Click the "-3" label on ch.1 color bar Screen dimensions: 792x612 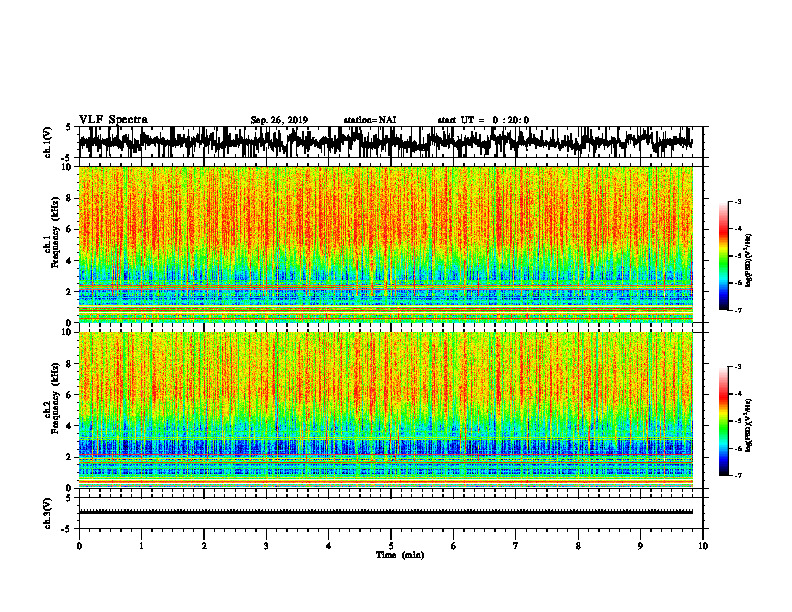pyautogui.click(x=738, y=201)
